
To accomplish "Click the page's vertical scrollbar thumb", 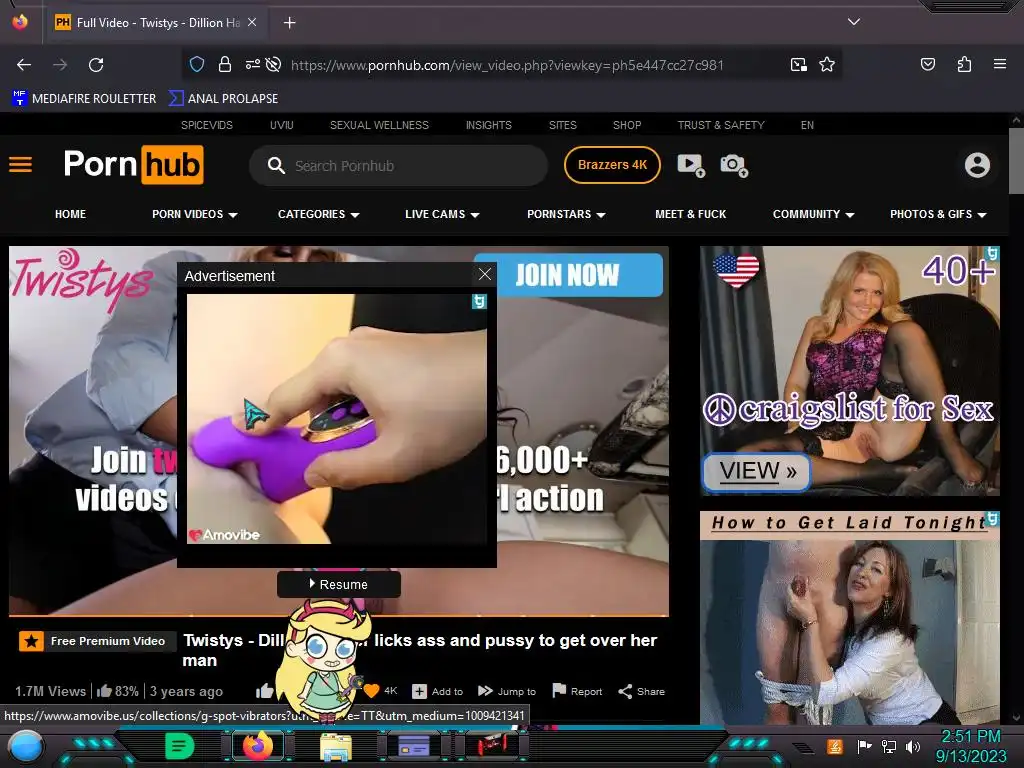I will coord(1016,160).
